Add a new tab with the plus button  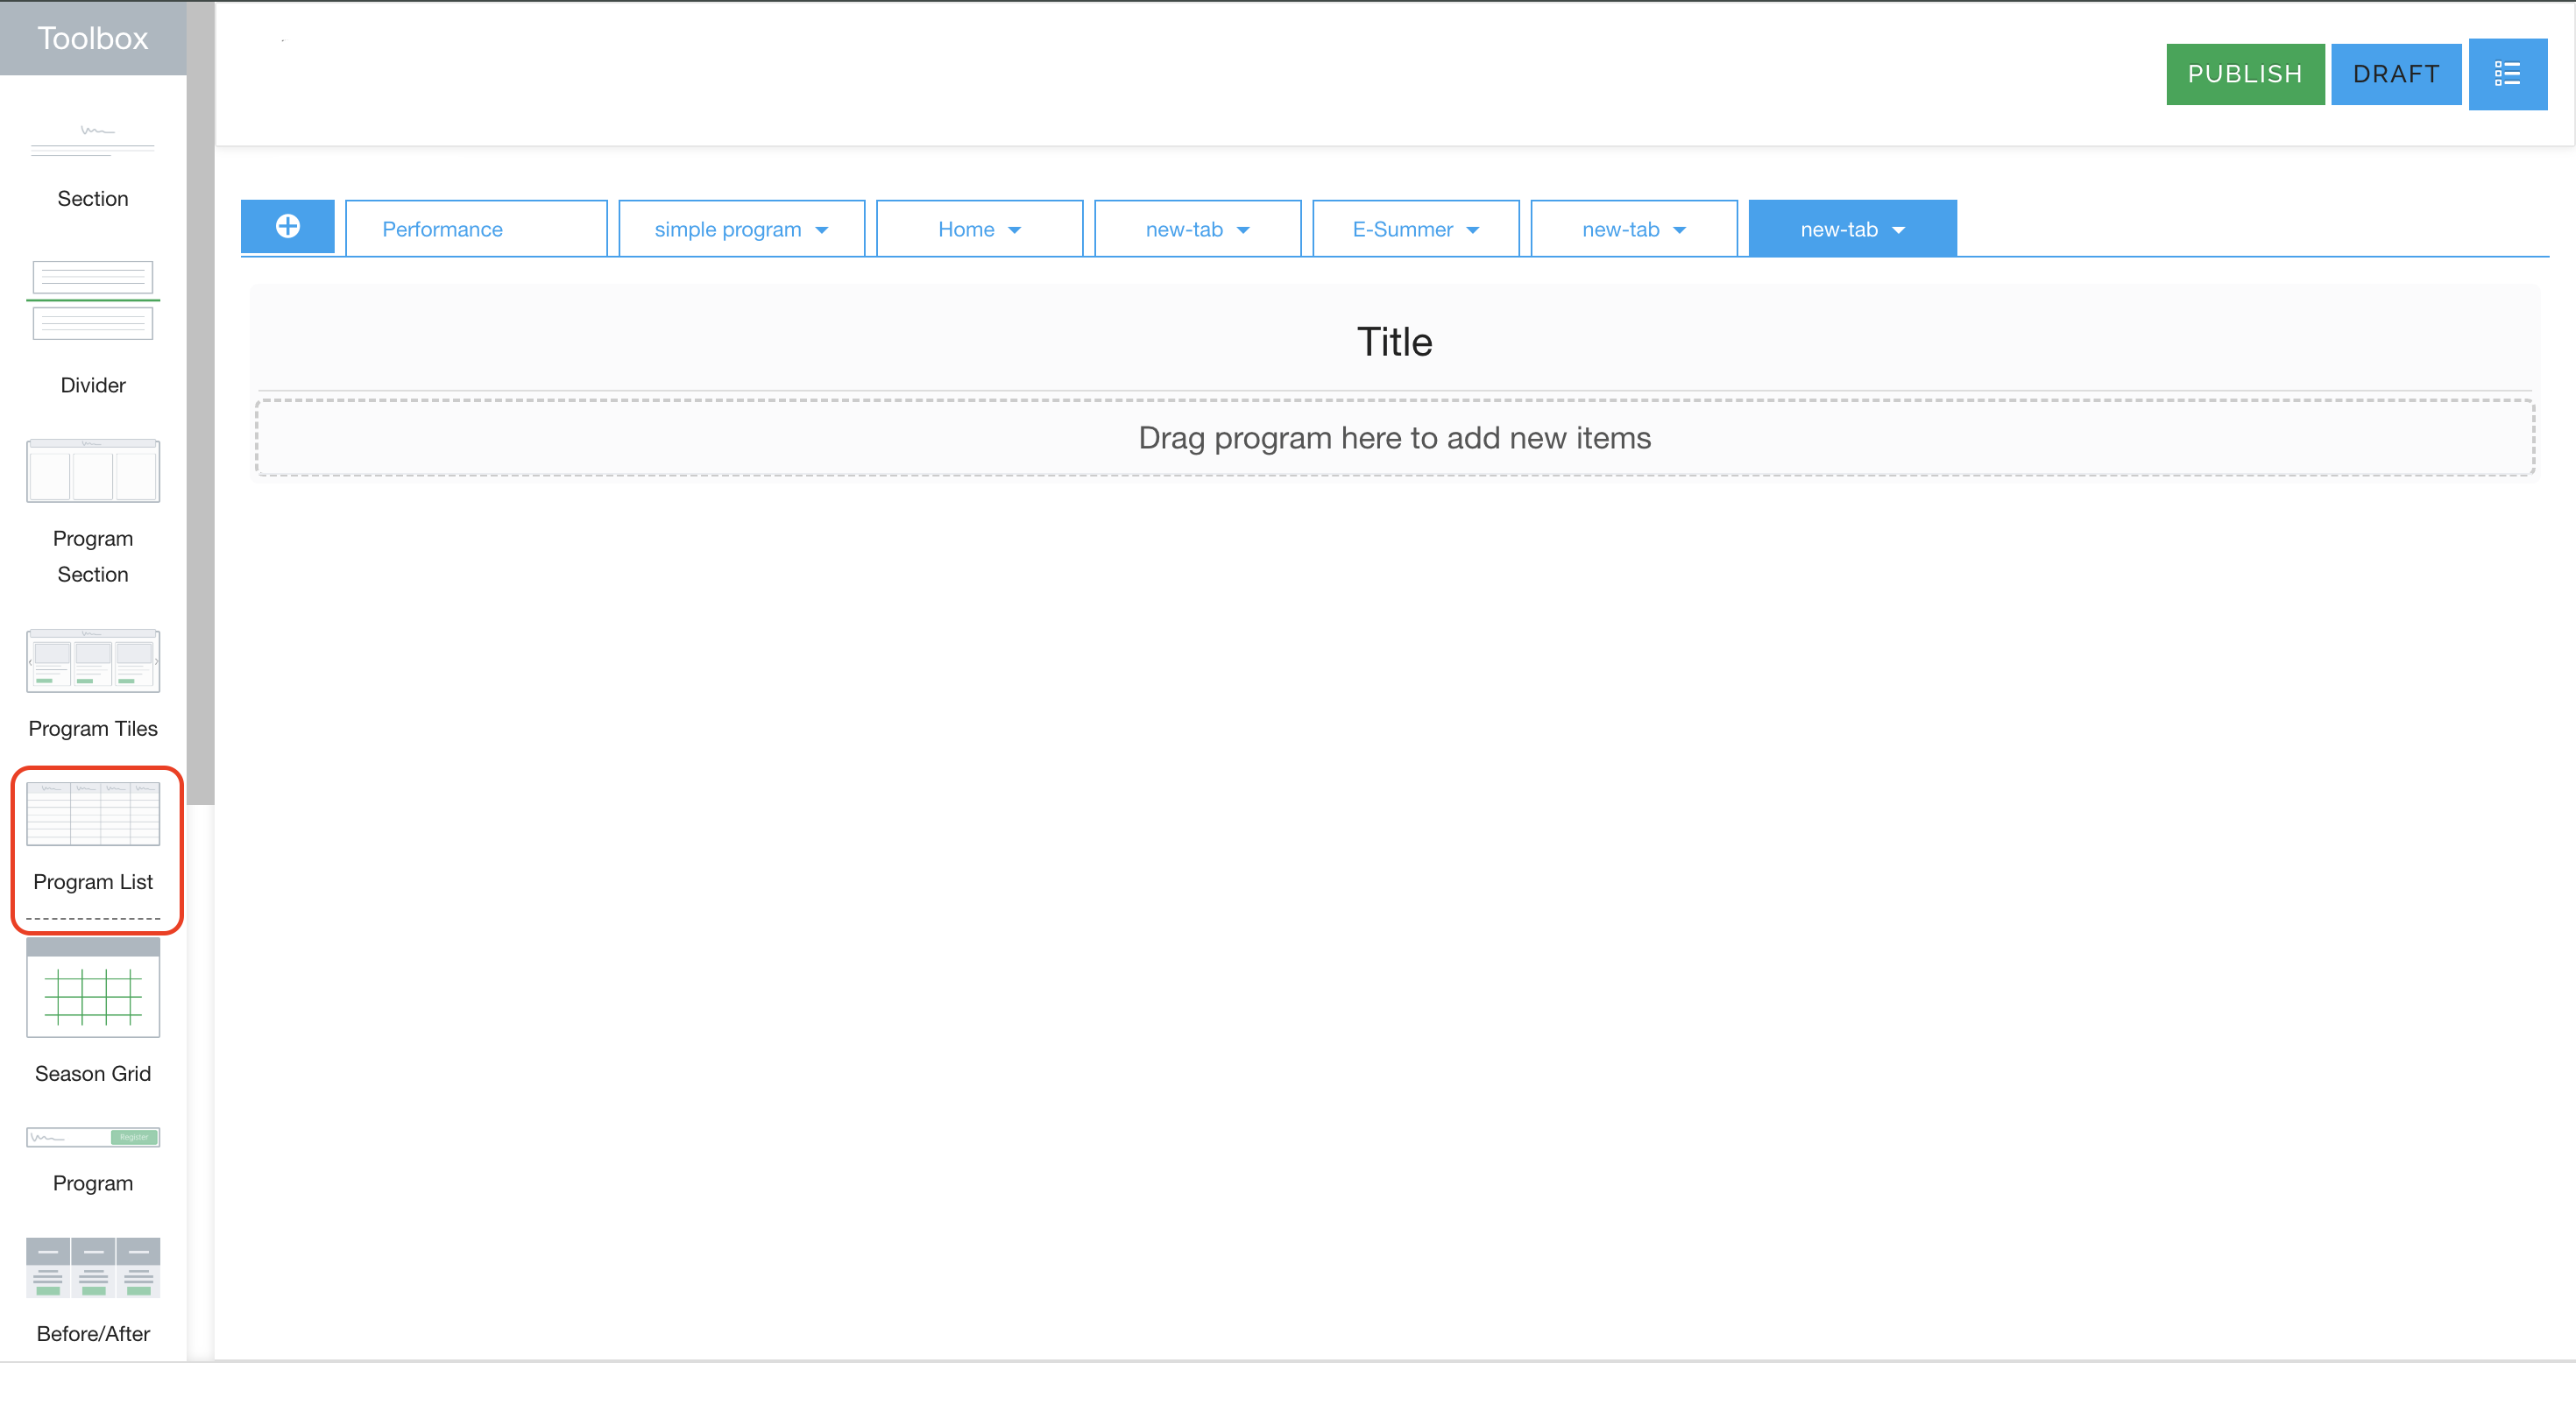[287, 227]
